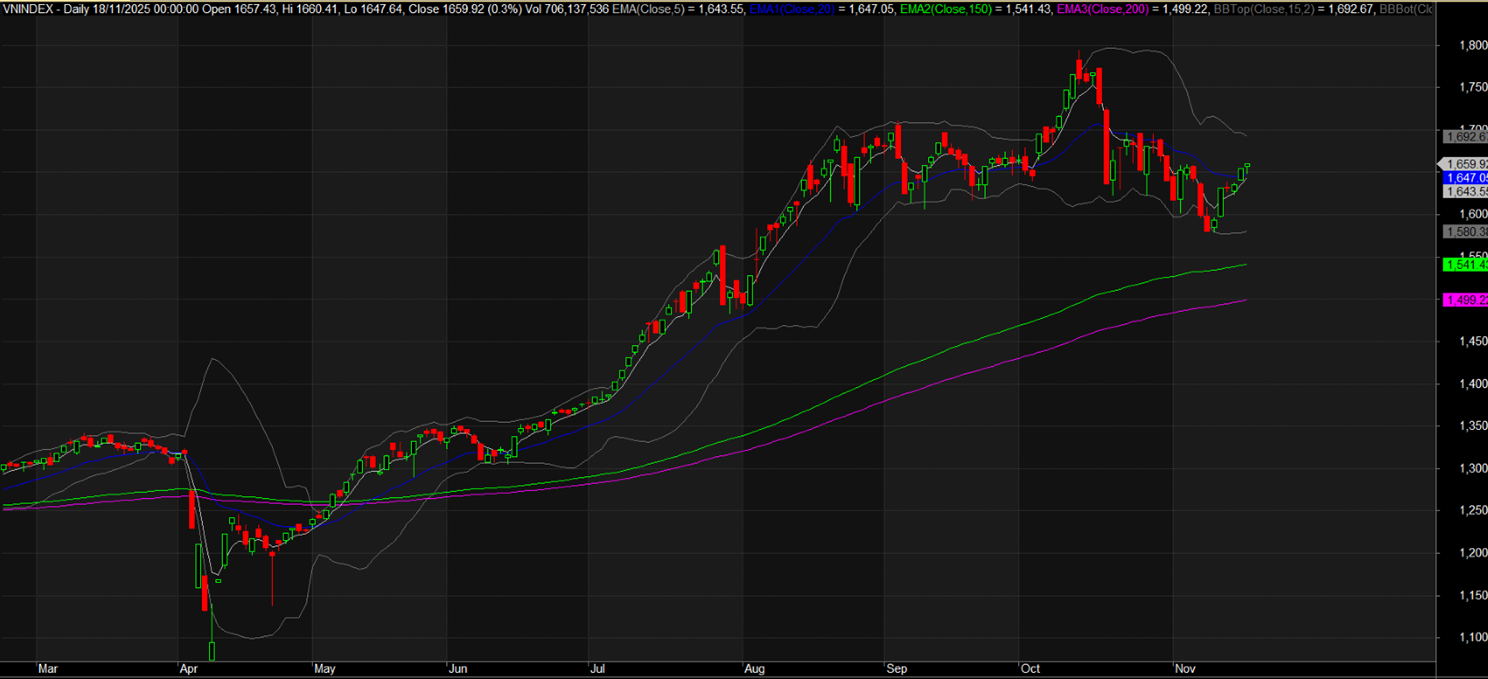Click the Apr label on time axis
Image resolution: width=1488 pixels, height=679 pixels.
(188, 666)
